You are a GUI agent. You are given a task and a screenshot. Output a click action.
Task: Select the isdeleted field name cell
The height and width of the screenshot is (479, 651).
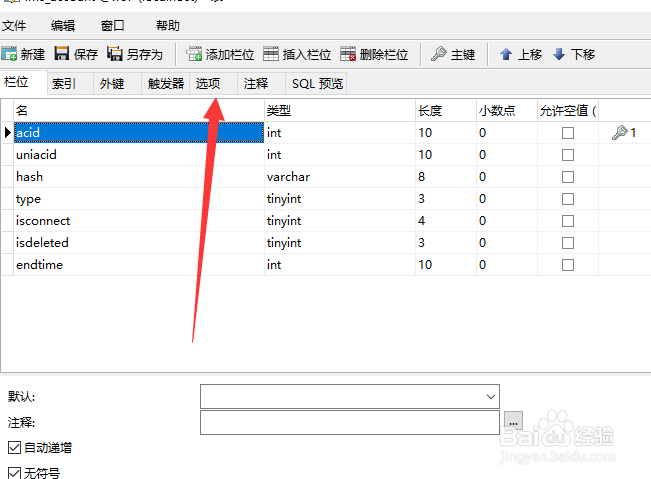[x=139, y=242]
